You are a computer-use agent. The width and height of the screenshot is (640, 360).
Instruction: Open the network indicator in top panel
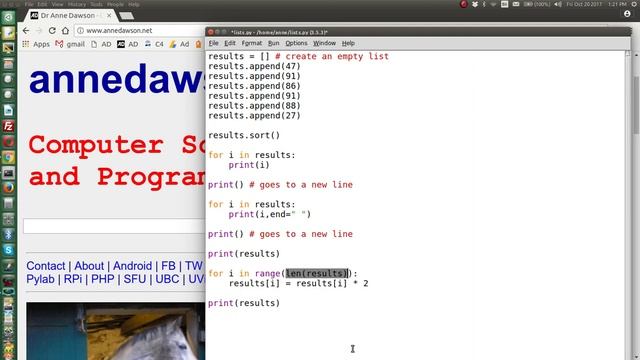tap(493, 4)
